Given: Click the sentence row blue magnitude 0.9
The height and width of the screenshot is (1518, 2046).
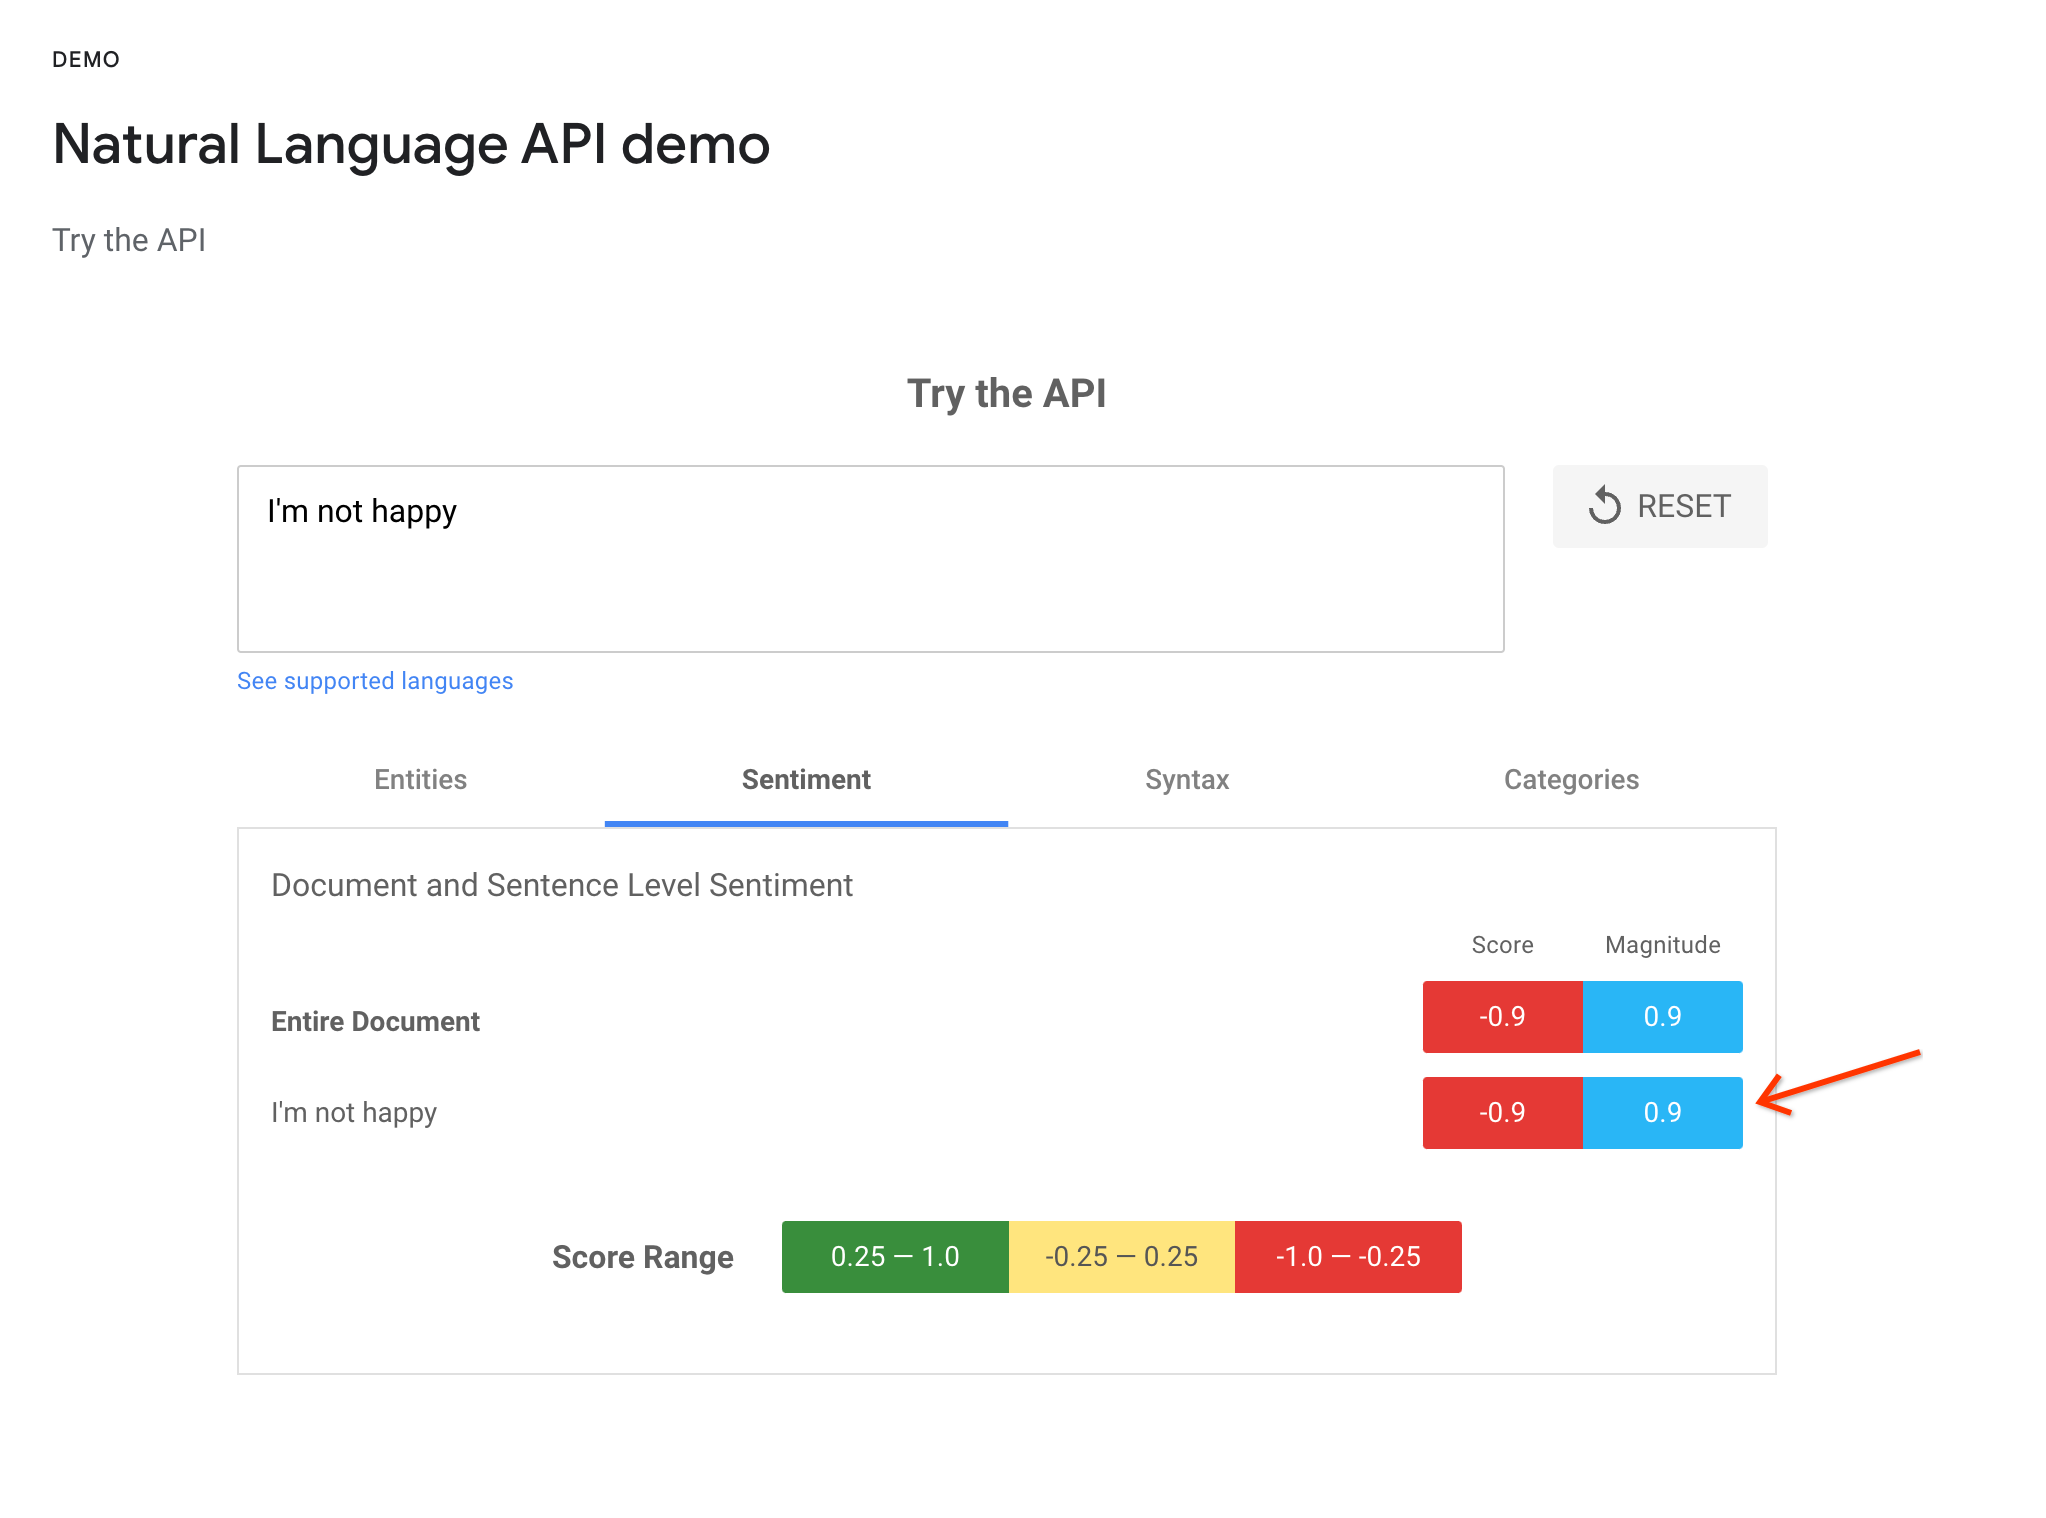Looking at the screenshot, I should click(1662, 1113).
